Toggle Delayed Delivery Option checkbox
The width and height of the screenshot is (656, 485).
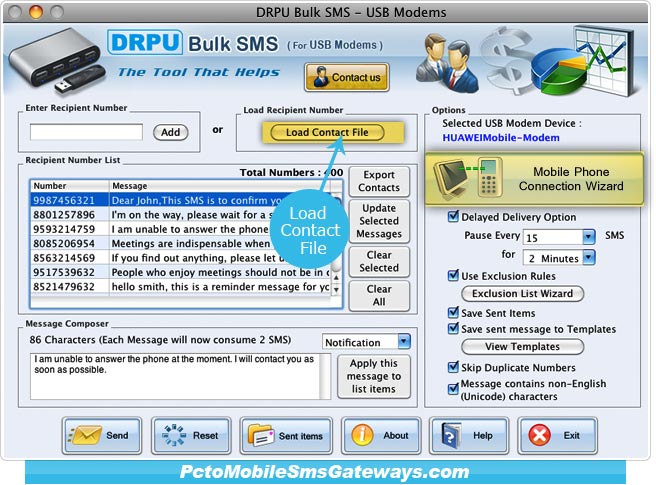click(x=453, y=216)
